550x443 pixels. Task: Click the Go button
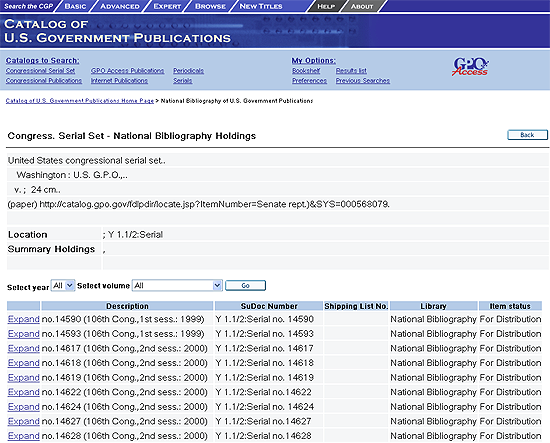tap(245, 286)
